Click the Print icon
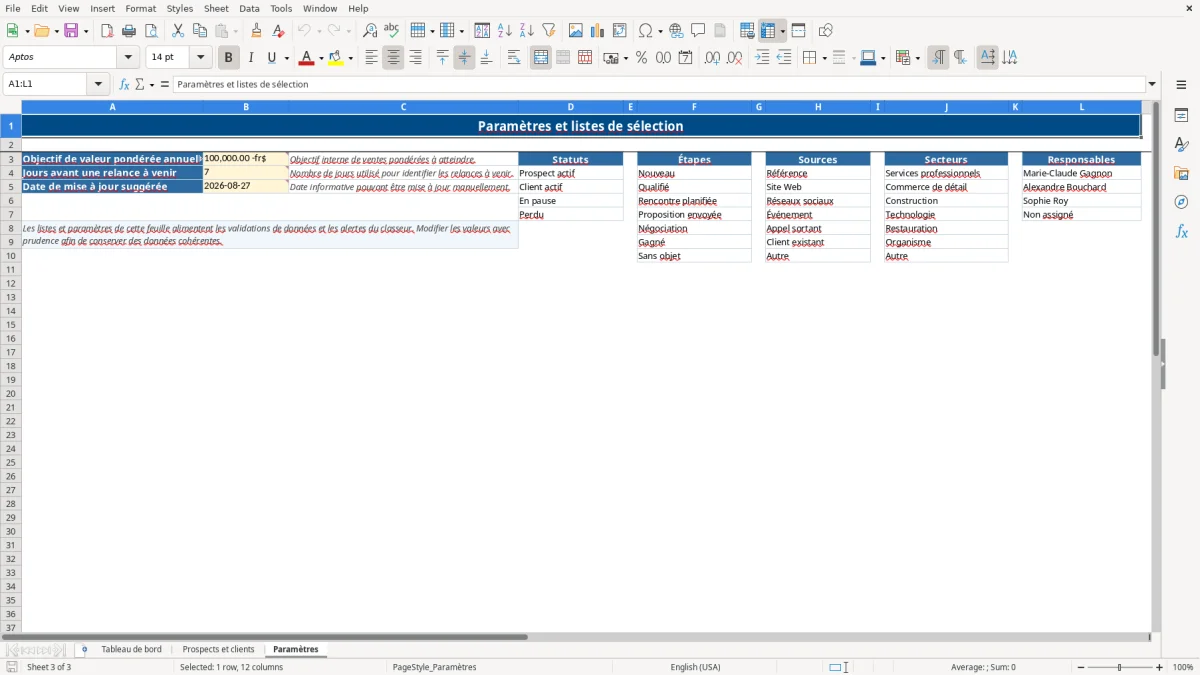 [x=129, y=31]
